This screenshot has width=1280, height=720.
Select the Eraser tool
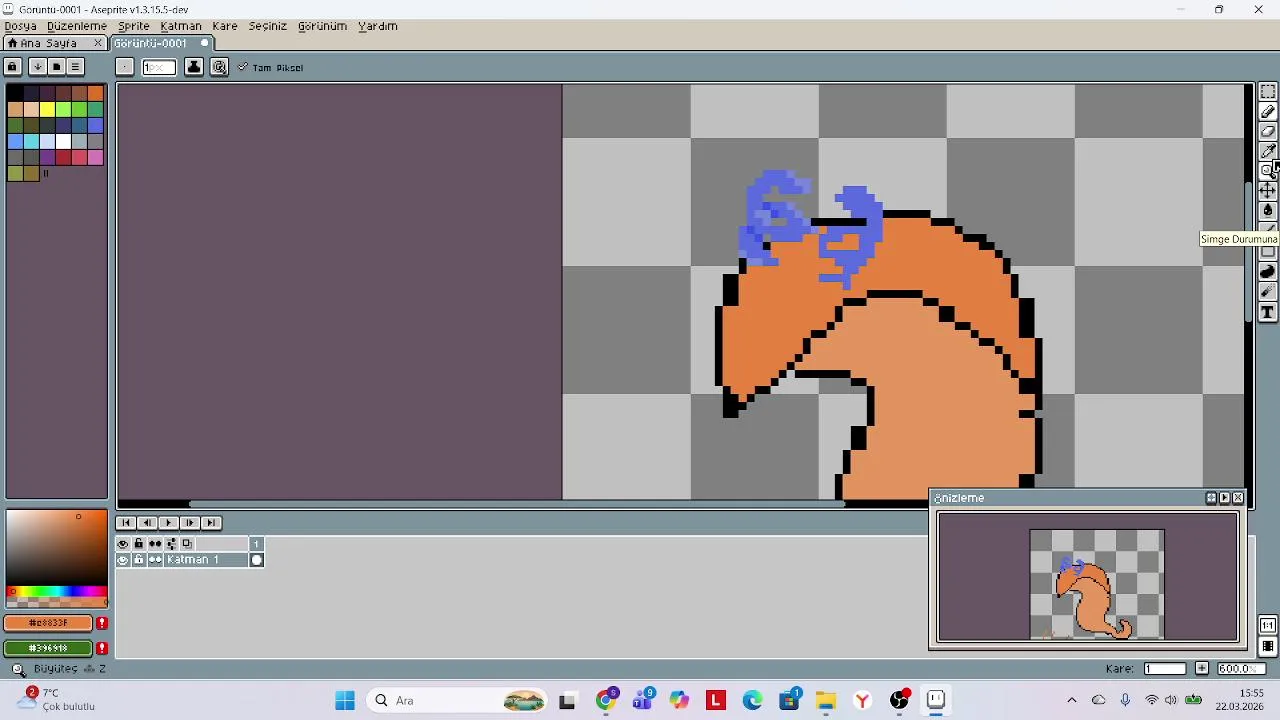point(1267,131)
